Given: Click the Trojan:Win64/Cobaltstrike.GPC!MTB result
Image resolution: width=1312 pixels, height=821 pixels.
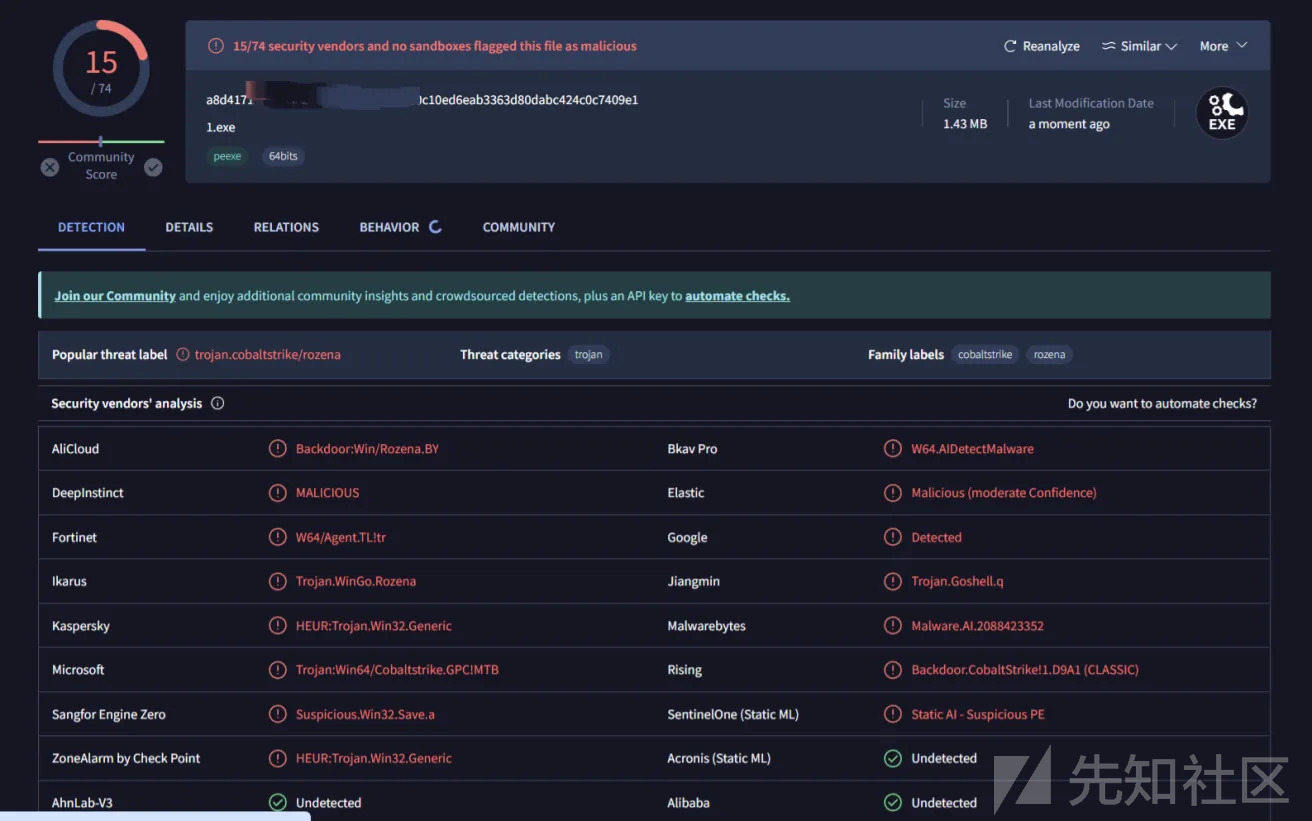Looking at the screenshot, I should 397,670.
